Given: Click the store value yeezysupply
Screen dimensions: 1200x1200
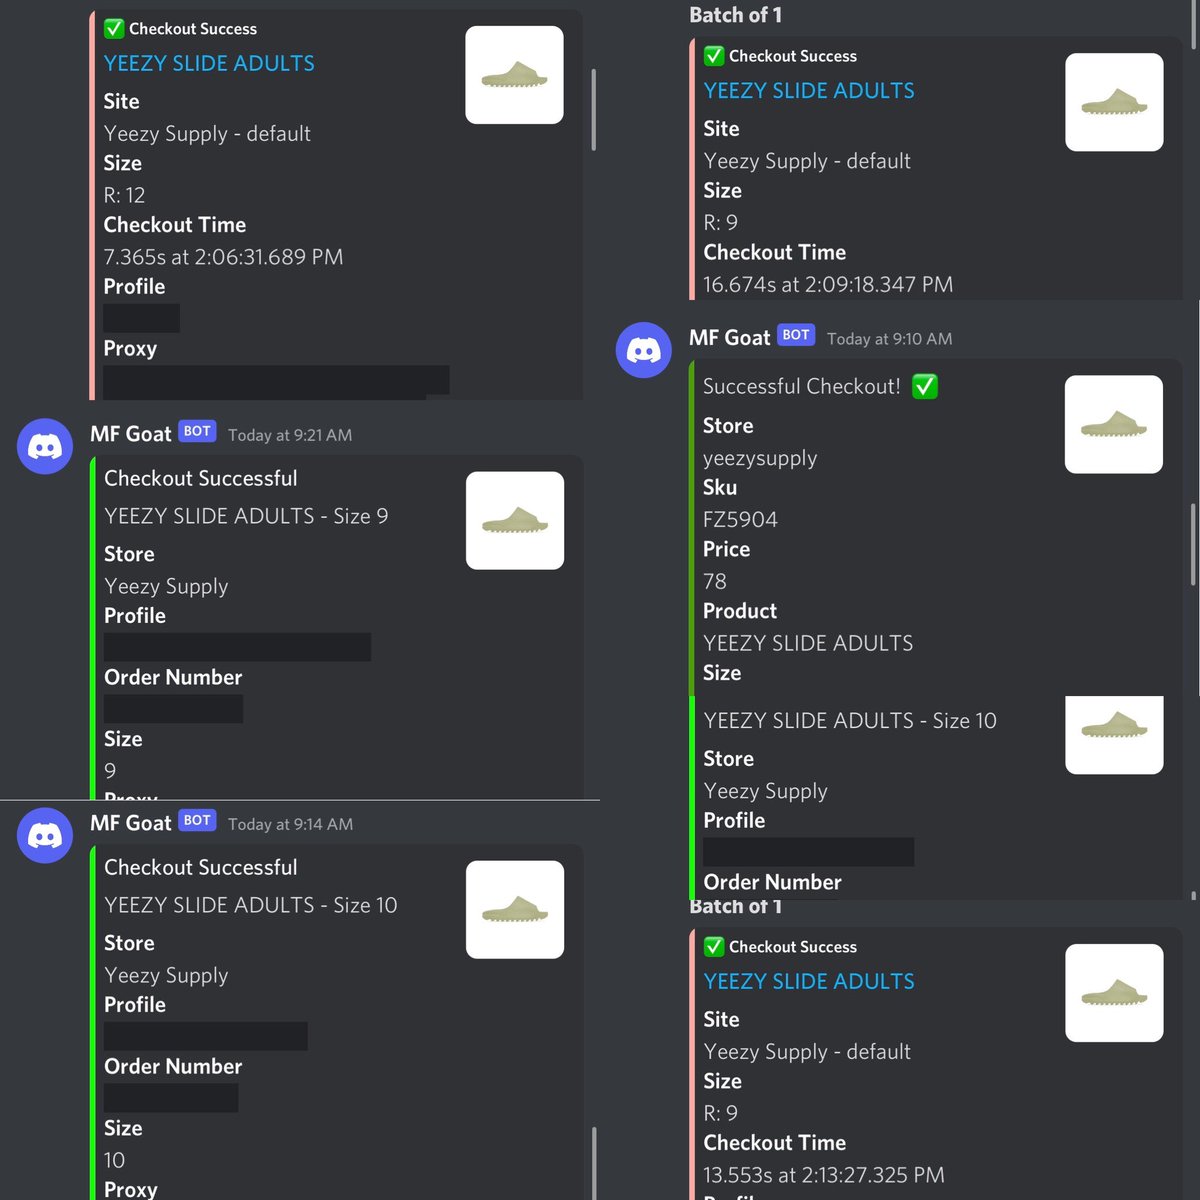Looking at the screenshot, I should point(760,458).
